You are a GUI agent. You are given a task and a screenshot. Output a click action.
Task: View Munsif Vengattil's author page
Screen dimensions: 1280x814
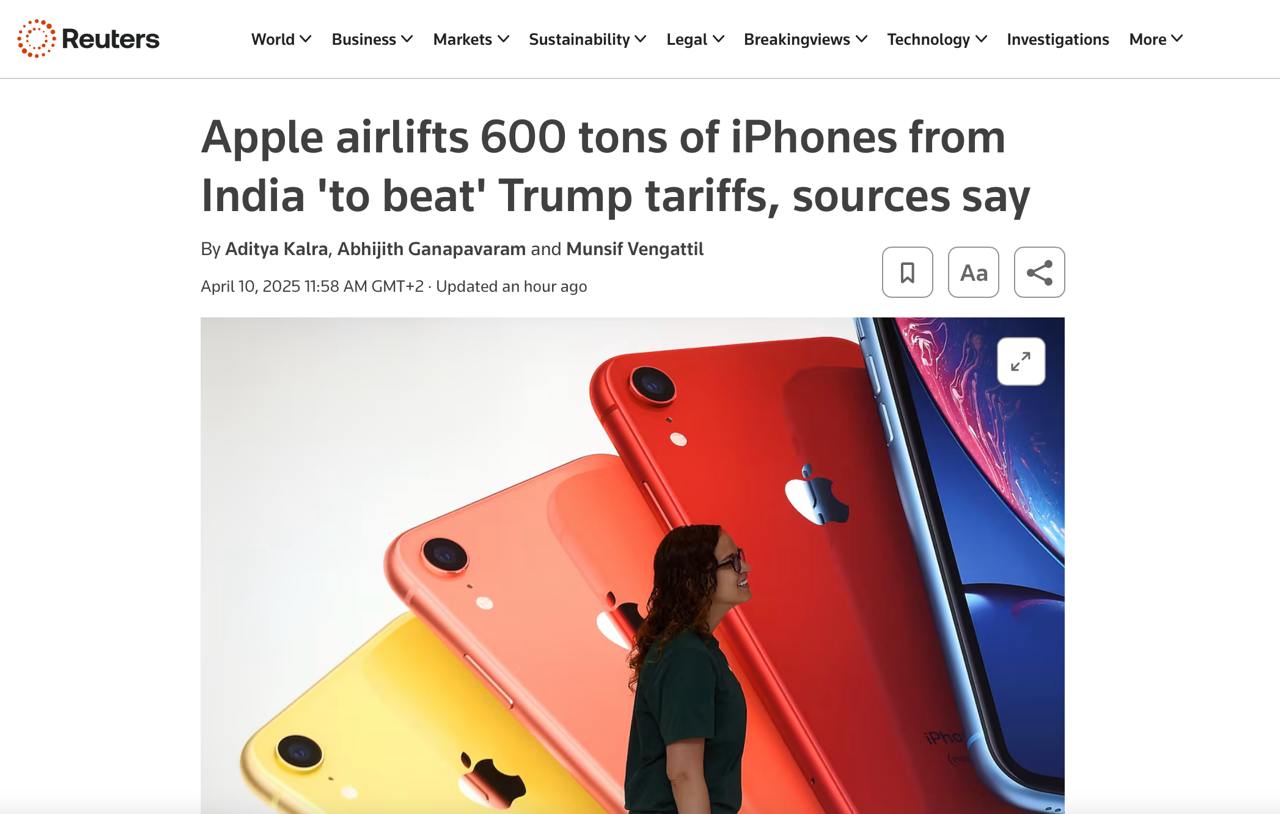(635, 249)
